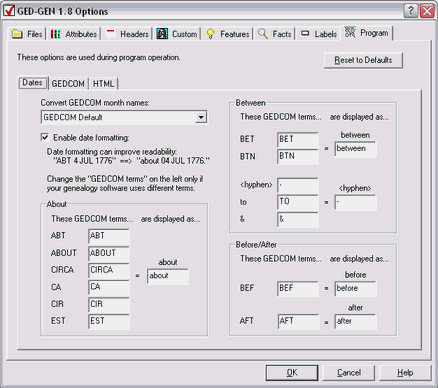Go to the Facts tab

pos(275,34)
